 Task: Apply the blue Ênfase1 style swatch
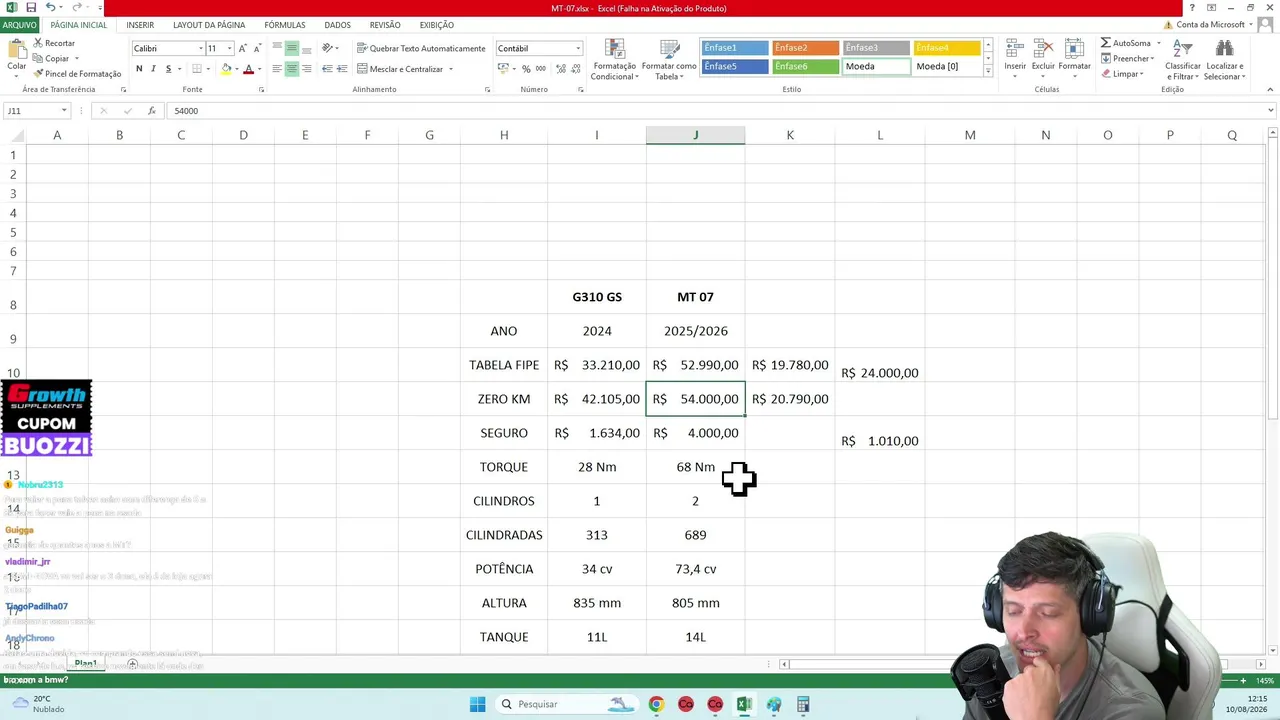[735, 48]
